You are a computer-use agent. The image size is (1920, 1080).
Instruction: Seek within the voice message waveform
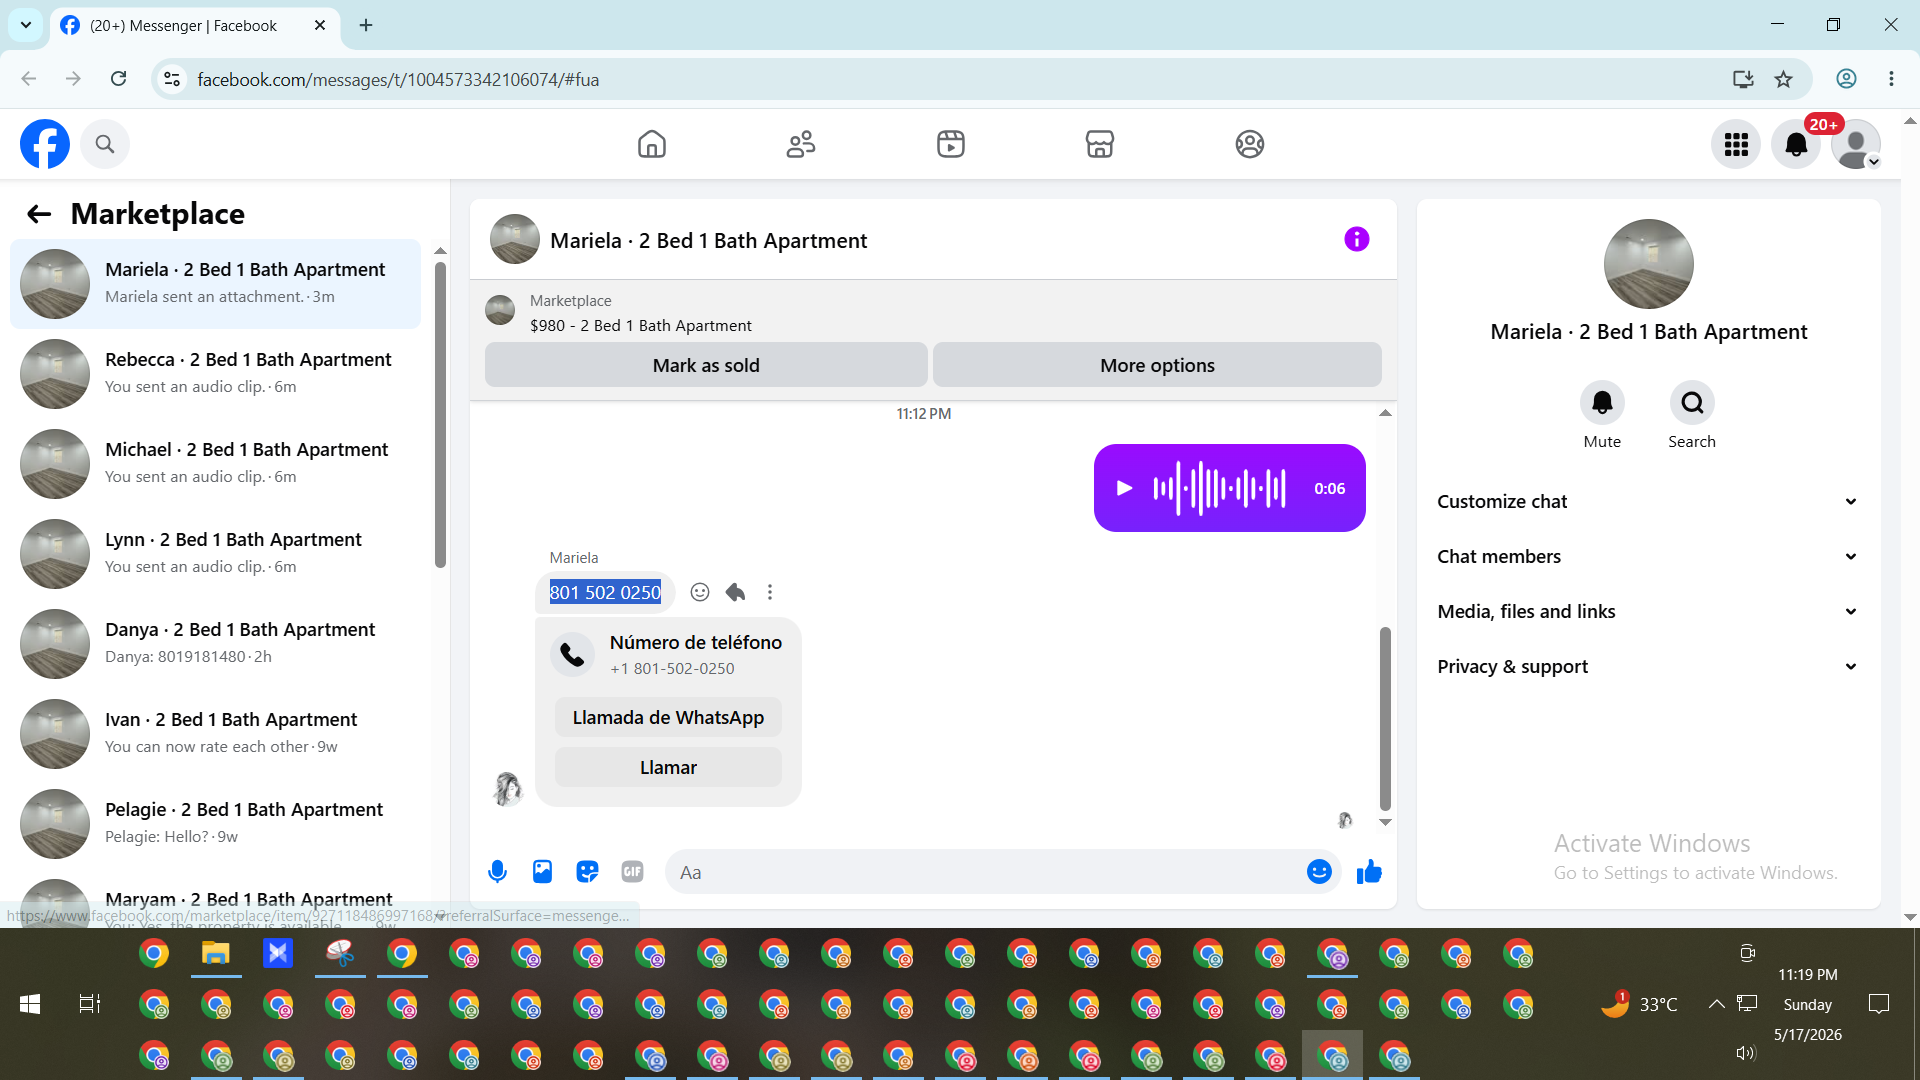(1220, 488)
